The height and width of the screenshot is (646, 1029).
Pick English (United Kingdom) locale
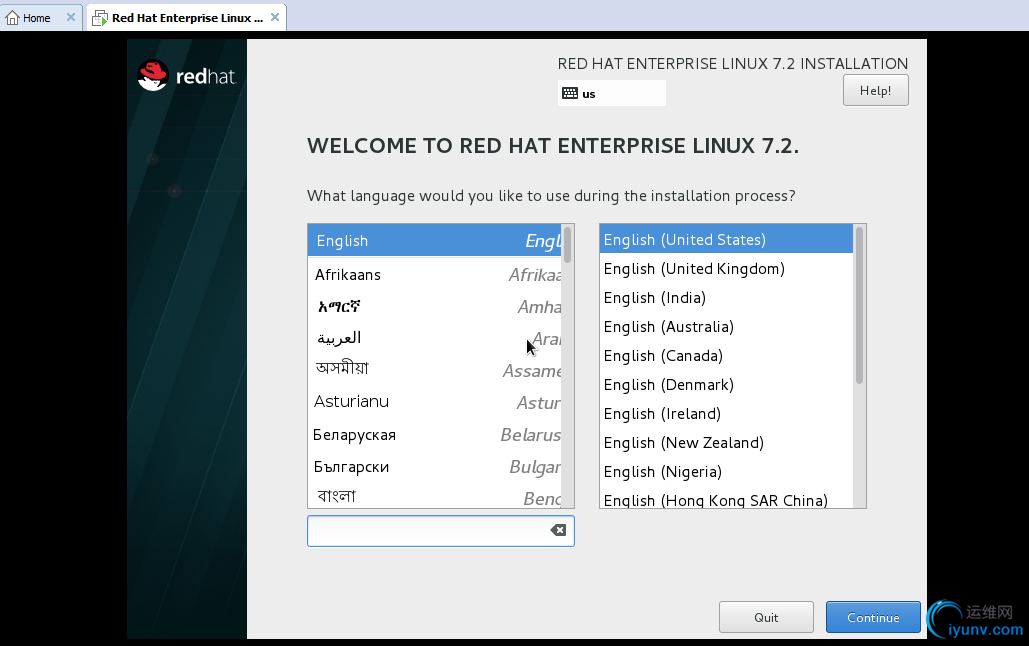[694, 269]
